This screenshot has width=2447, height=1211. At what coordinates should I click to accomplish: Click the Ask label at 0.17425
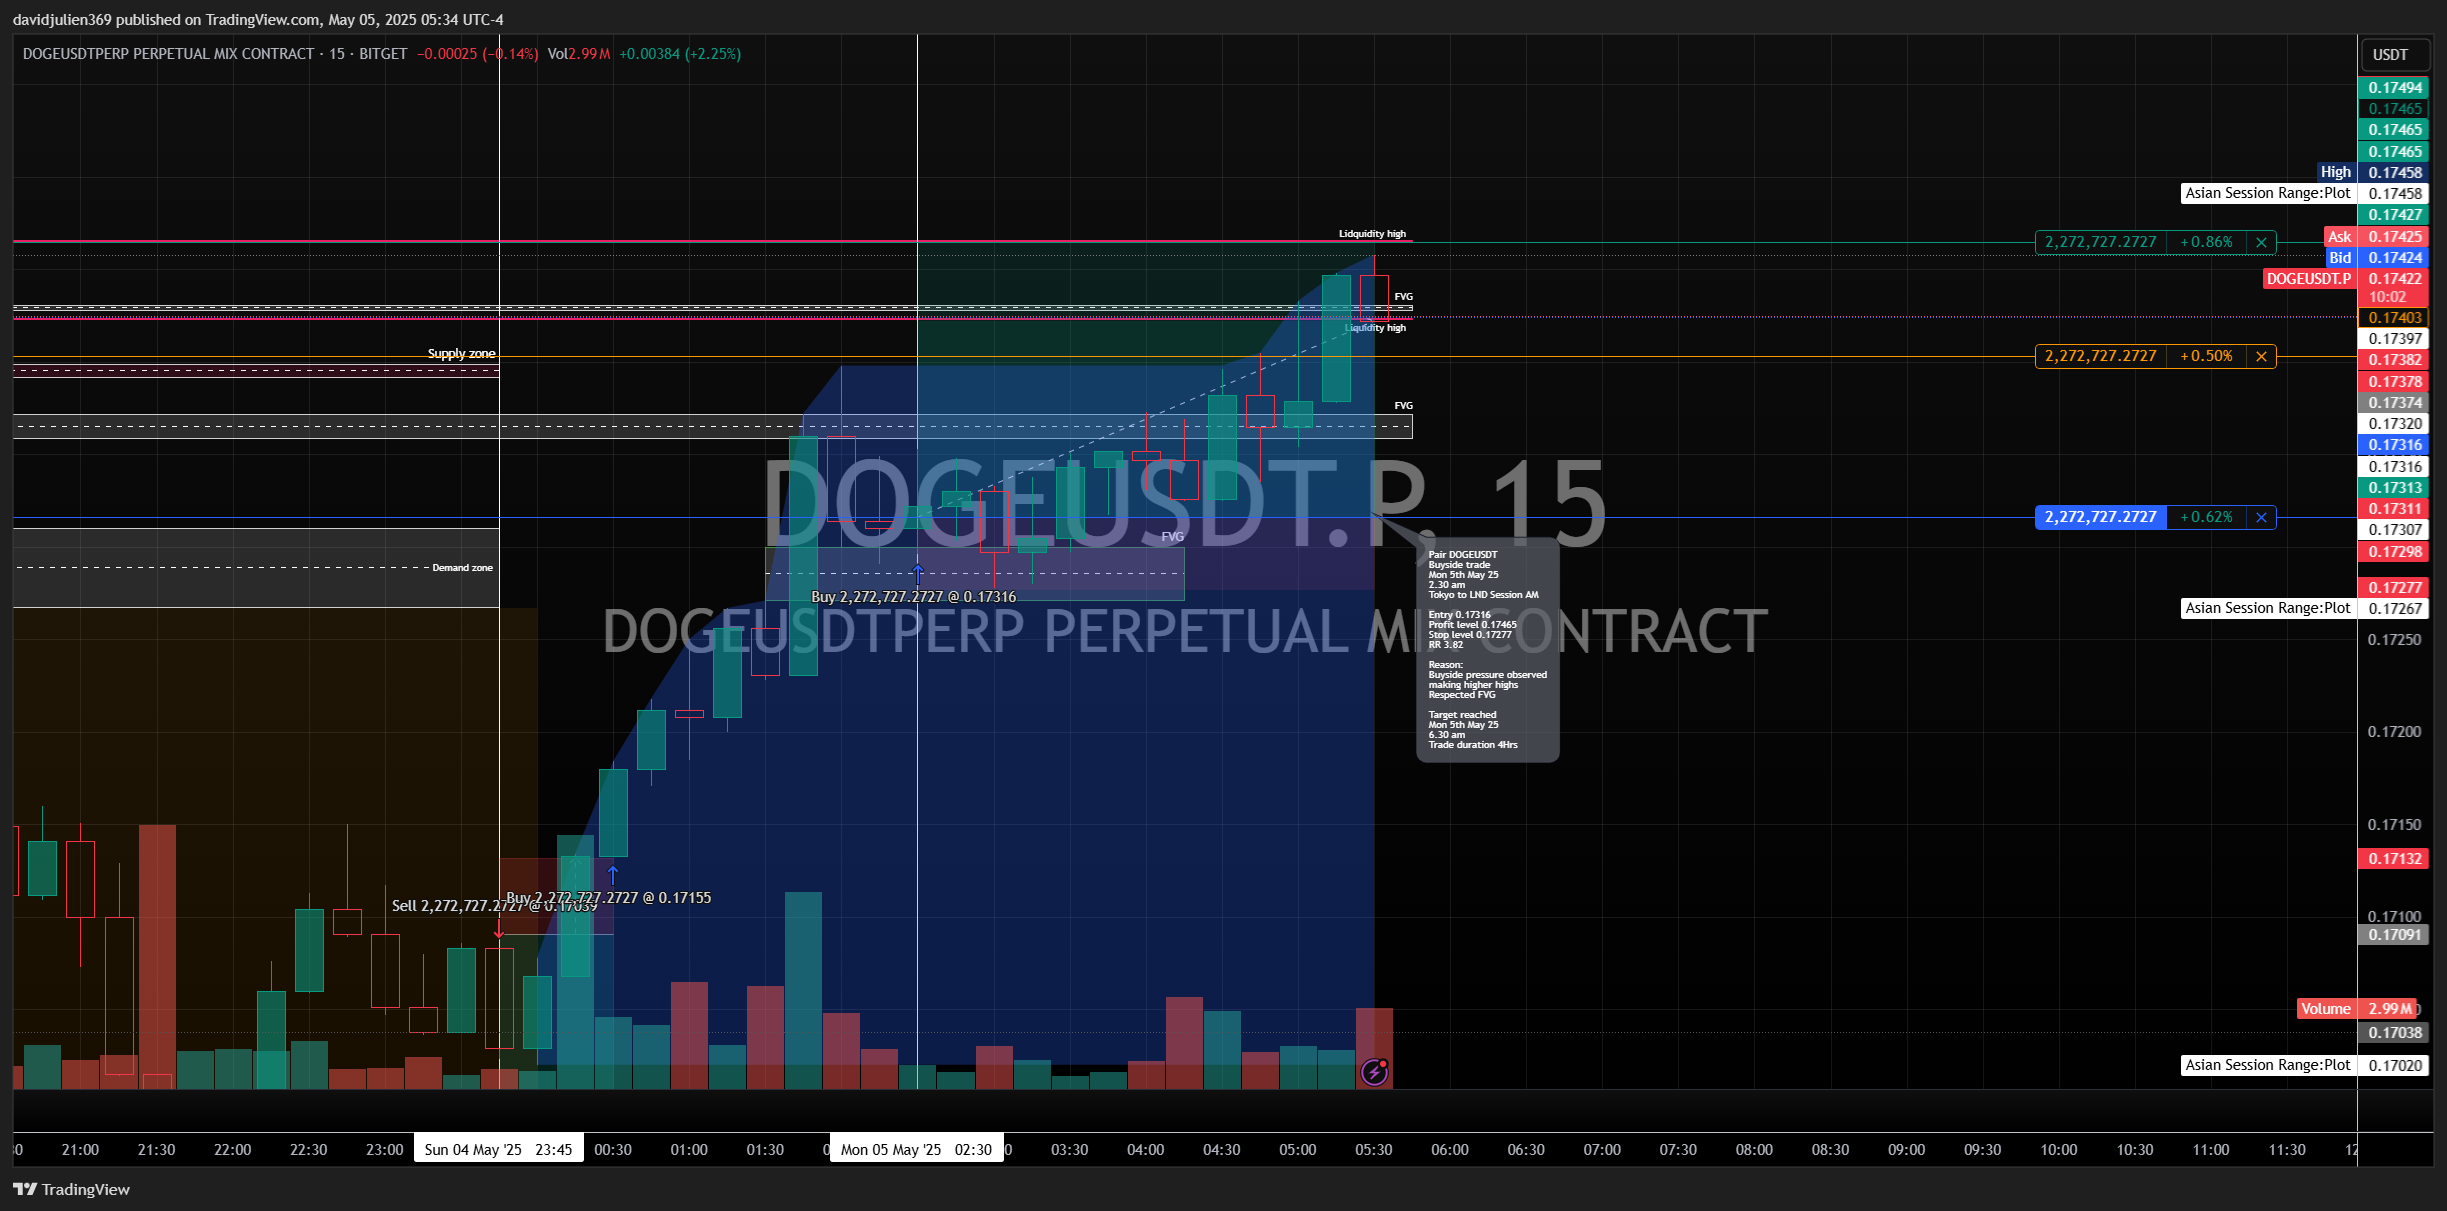click(2340, 237)
